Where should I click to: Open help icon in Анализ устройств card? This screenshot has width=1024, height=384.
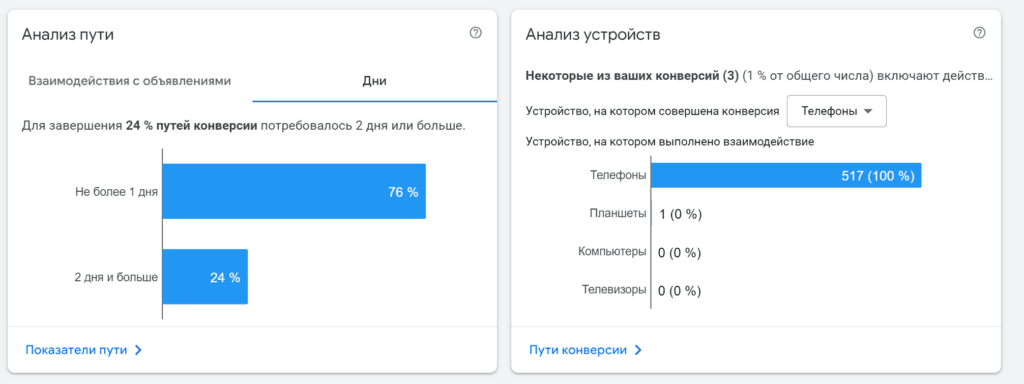coord(979,33)
